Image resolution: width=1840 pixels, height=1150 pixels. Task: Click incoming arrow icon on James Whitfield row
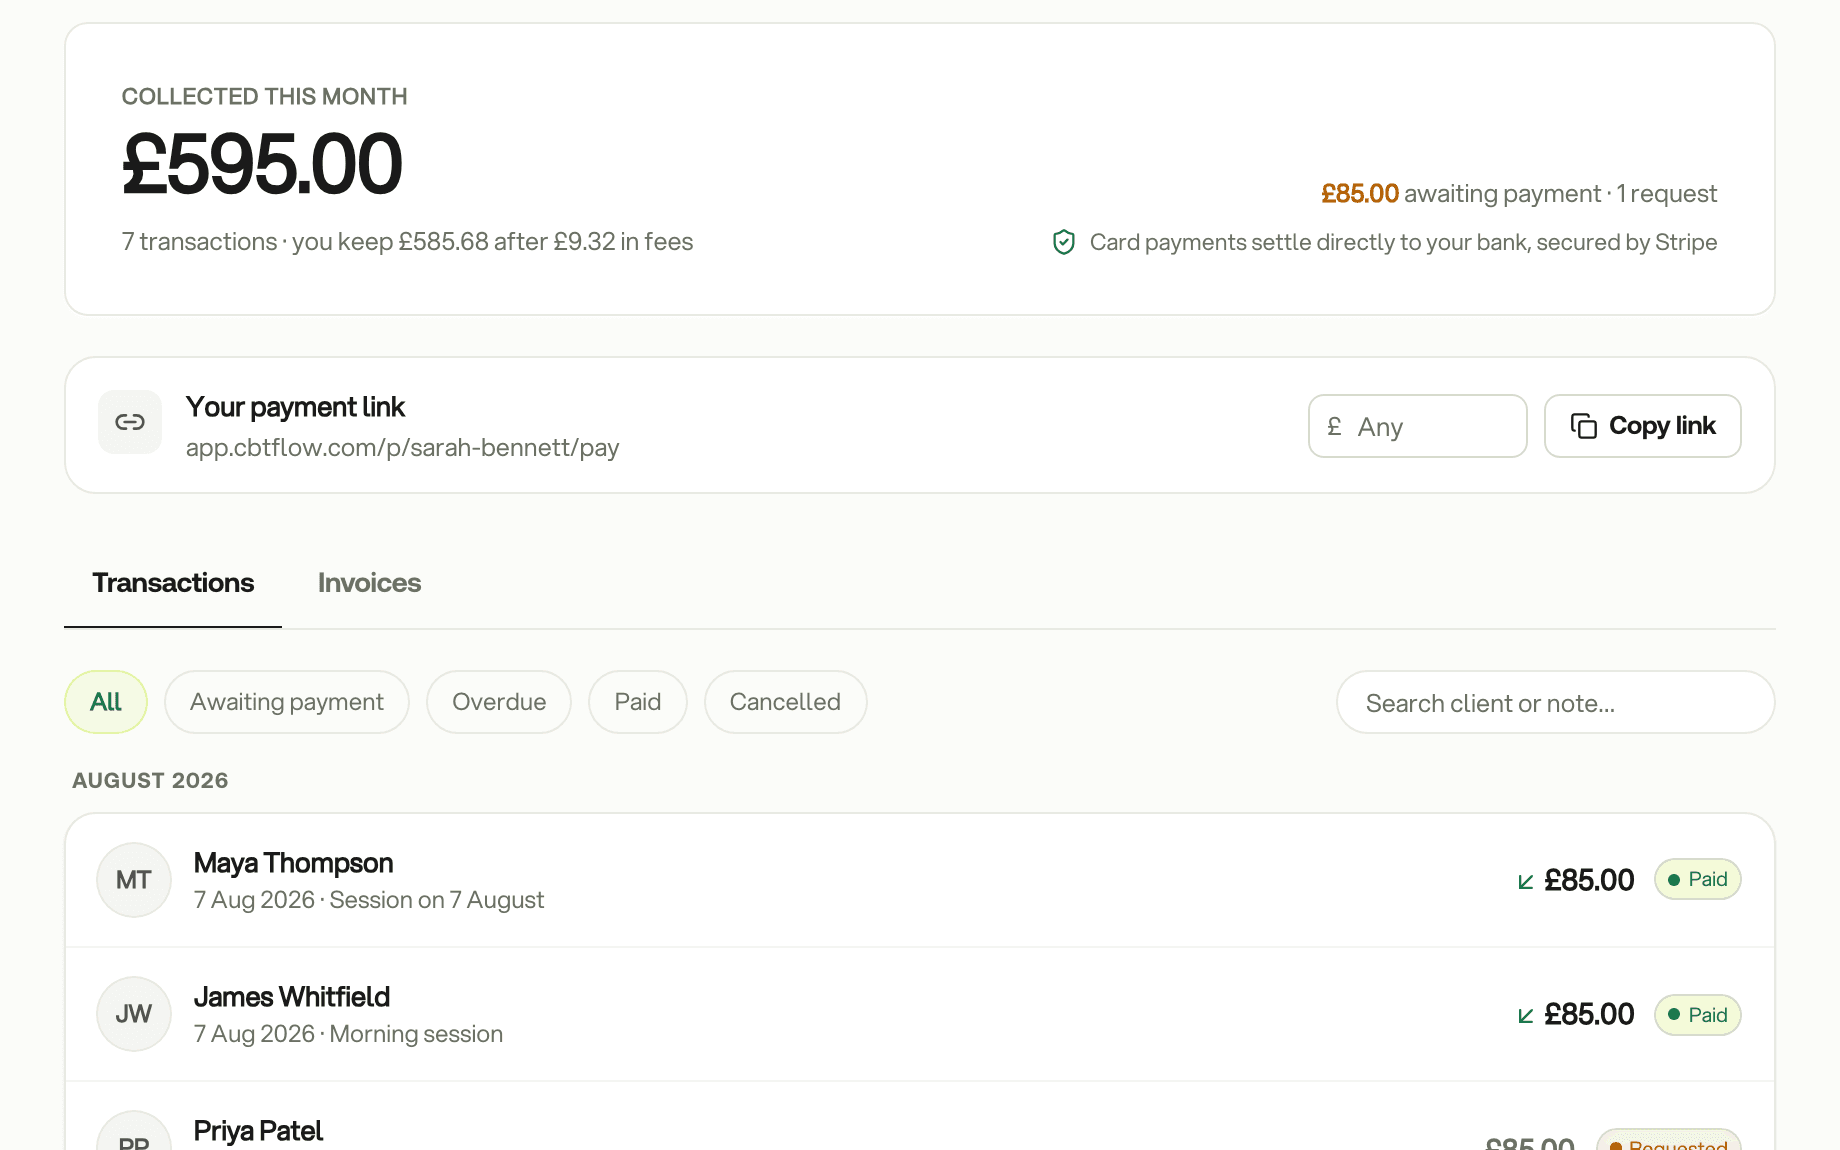1526,1015
